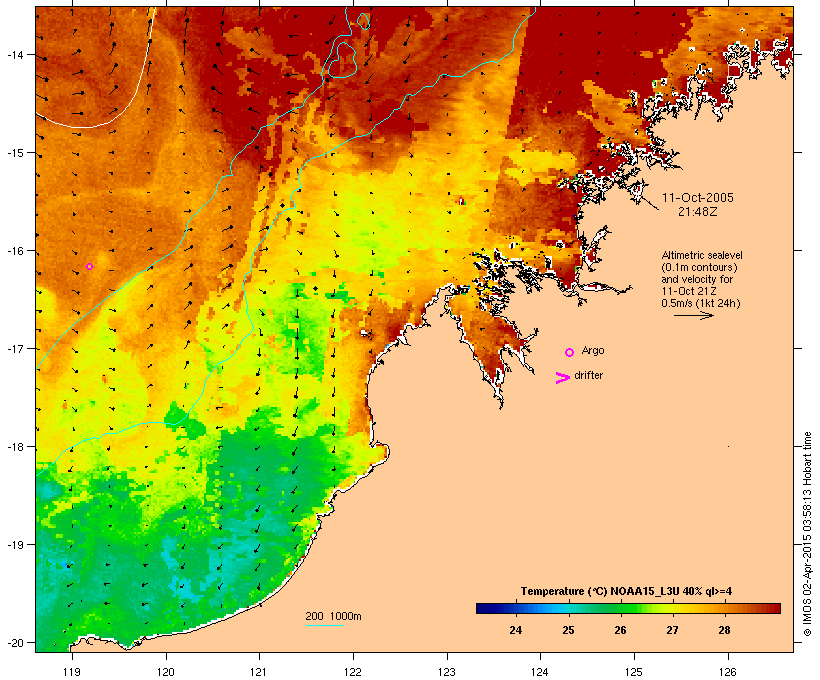Click the 0.5m/s velocity reference arrow

pos(693,315)
